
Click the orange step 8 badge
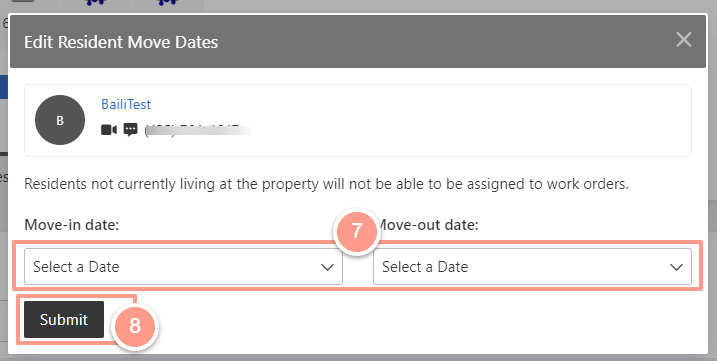point(134,326)
